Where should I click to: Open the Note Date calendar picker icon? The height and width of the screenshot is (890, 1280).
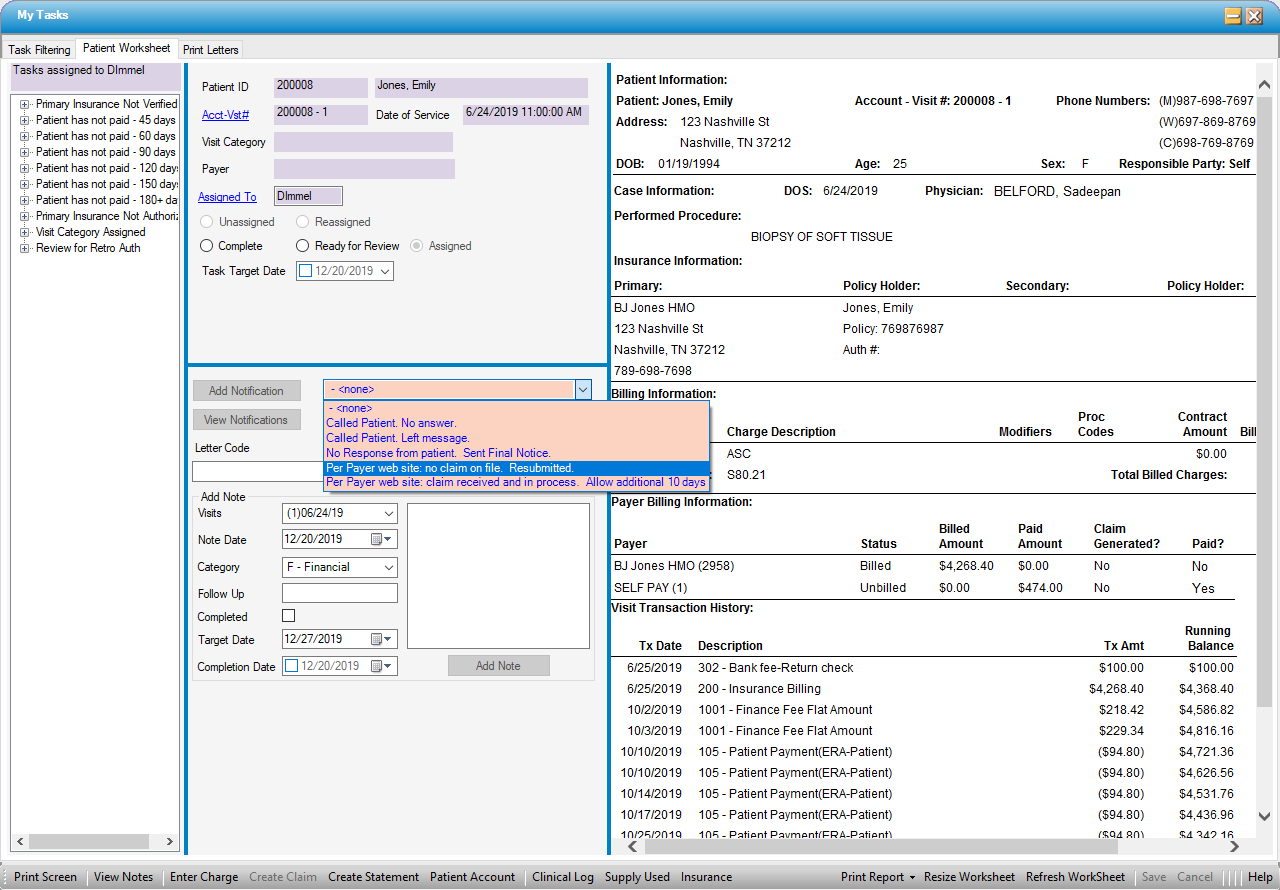pyautogui.click(x=378, y=540)
